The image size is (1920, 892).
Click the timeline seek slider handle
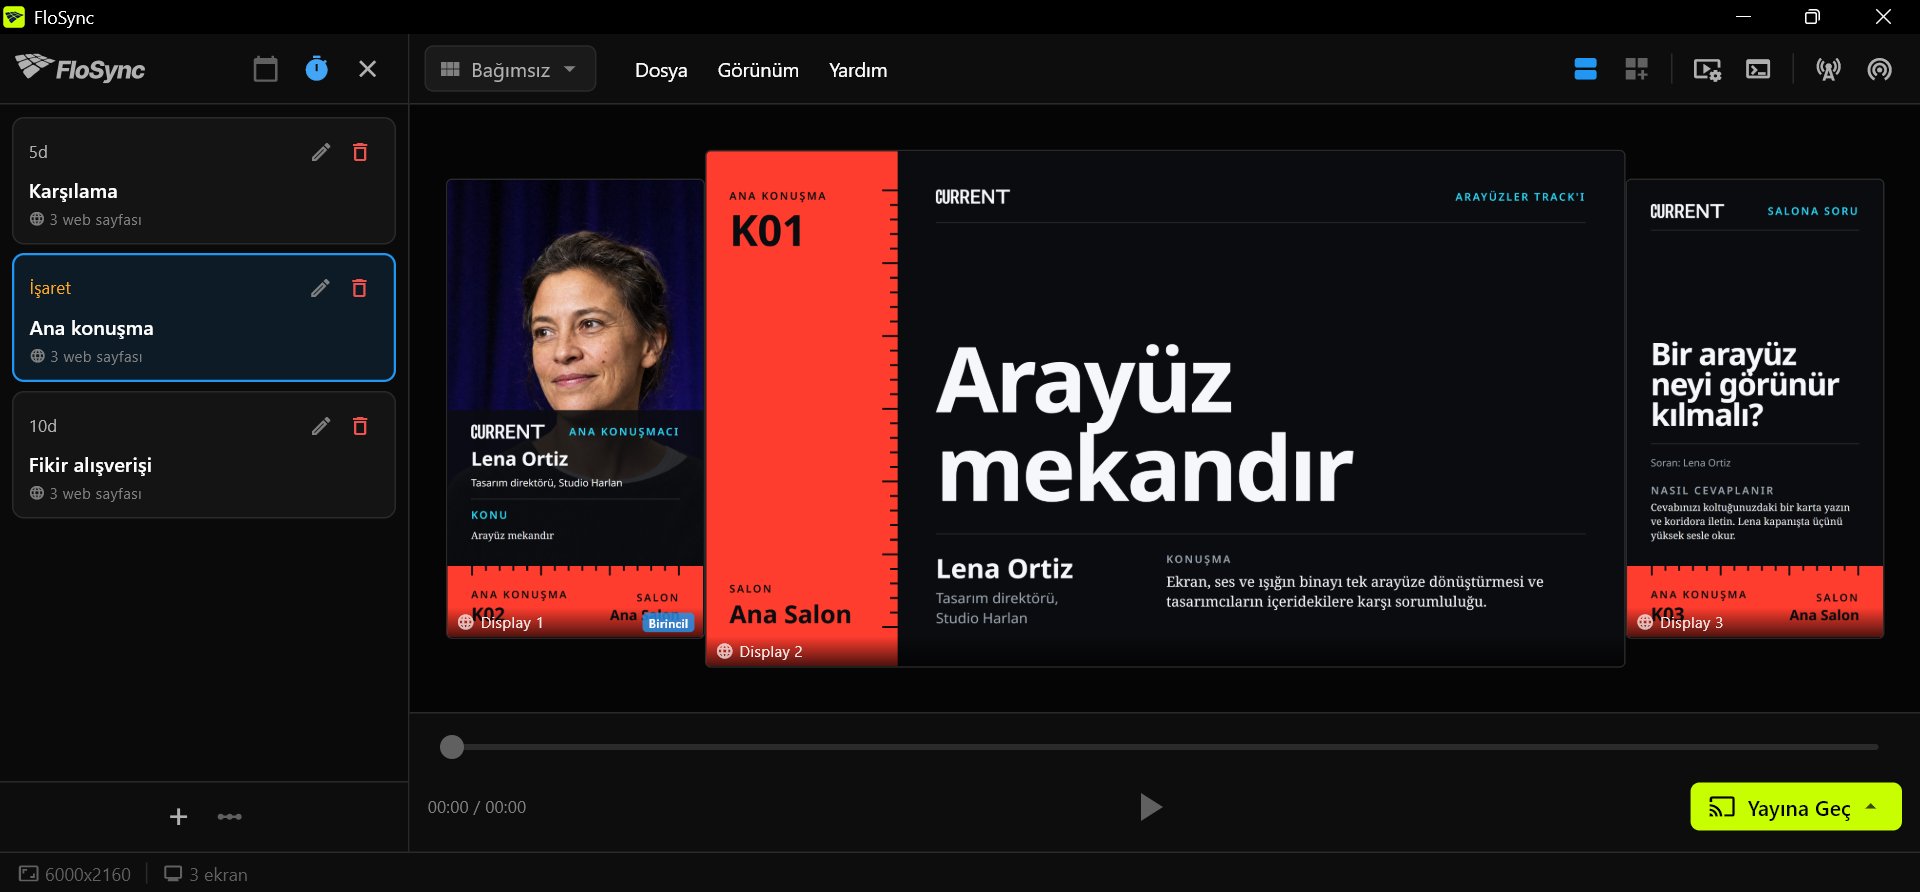click(x=452, y=747)
